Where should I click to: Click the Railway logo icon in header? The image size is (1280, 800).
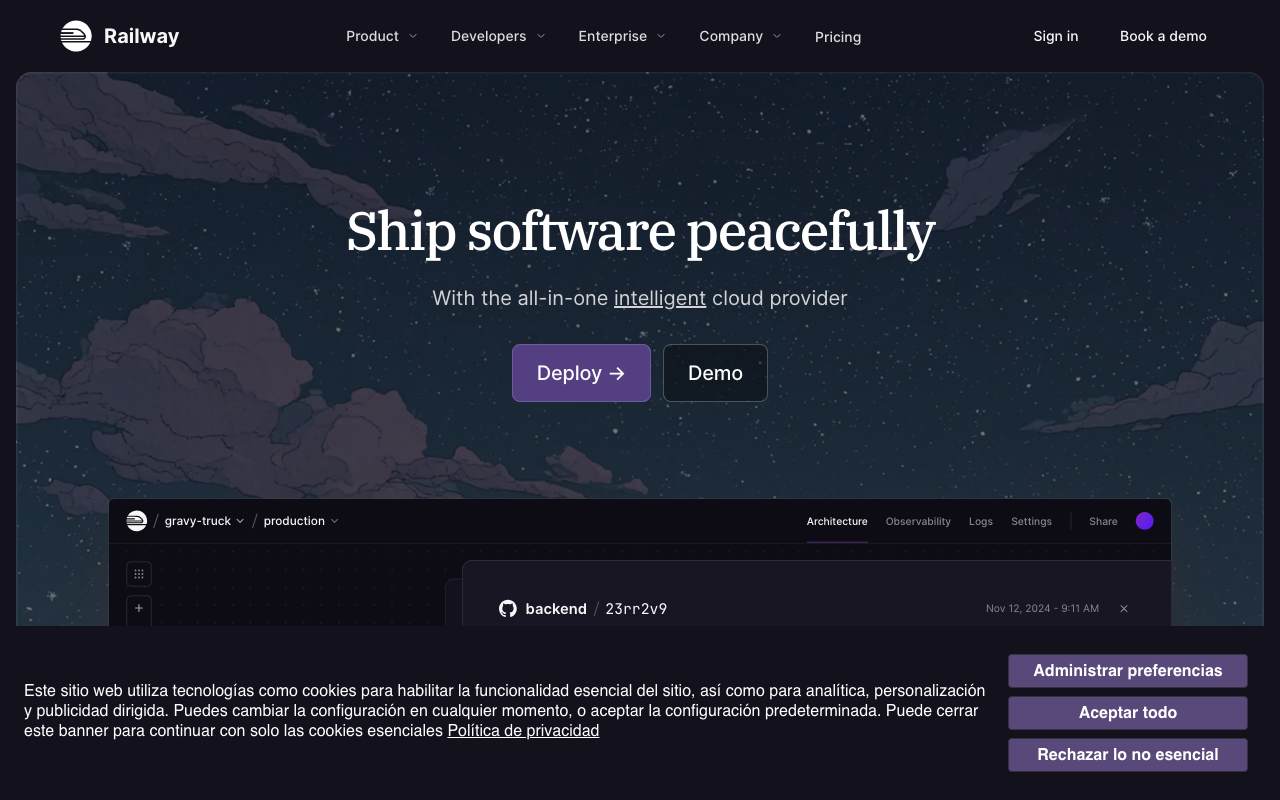[x=76, y=36]
